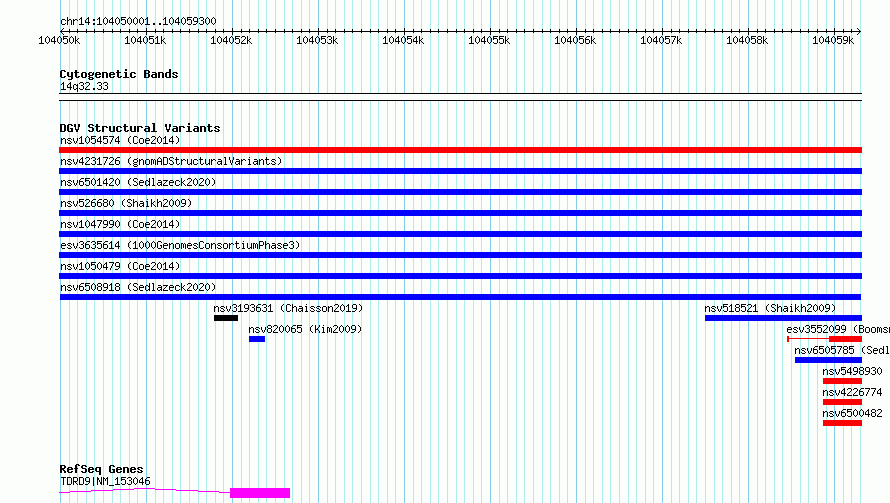Image resolution: width=890 pixels, height=503 pixels.
Task: Click the 104056k ruler position
Action: tap(575, 40)
